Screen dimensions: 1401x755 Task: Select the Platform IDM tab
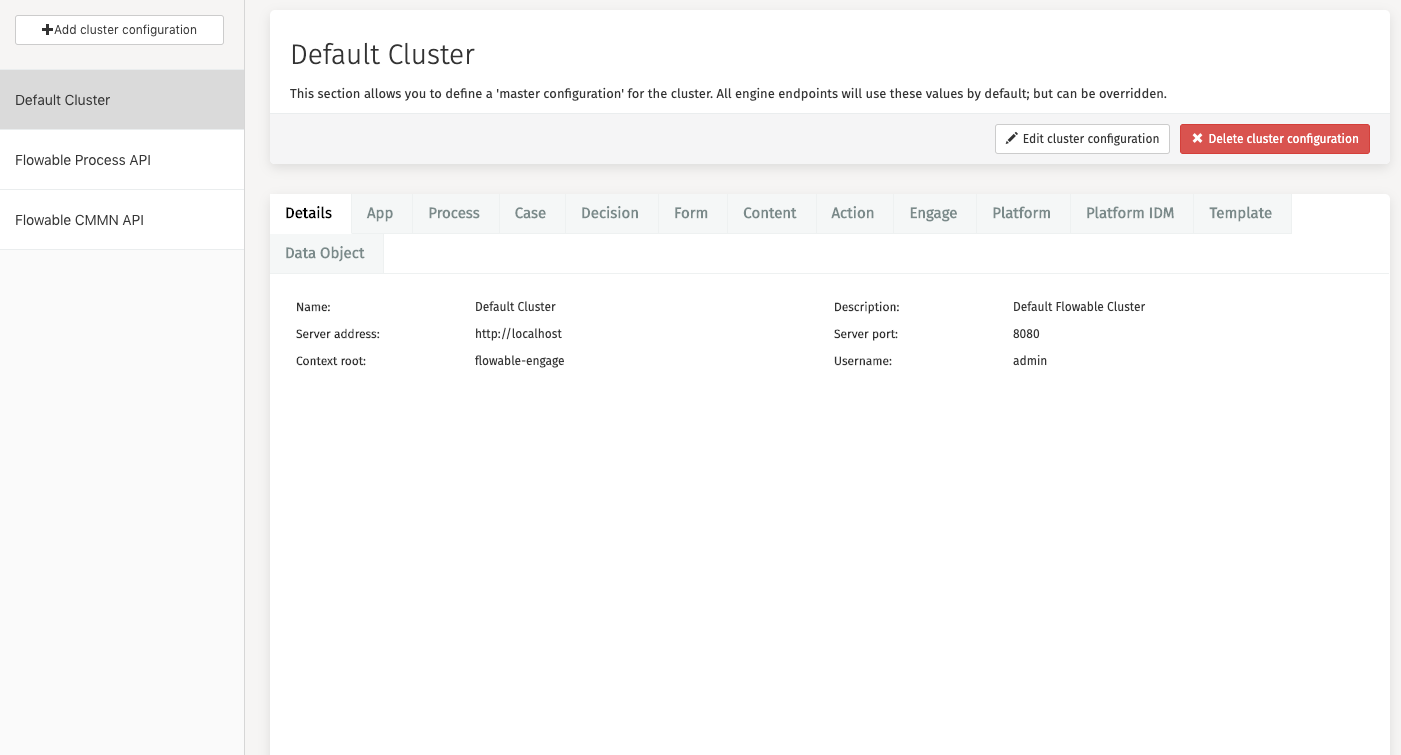point(1130,213)
